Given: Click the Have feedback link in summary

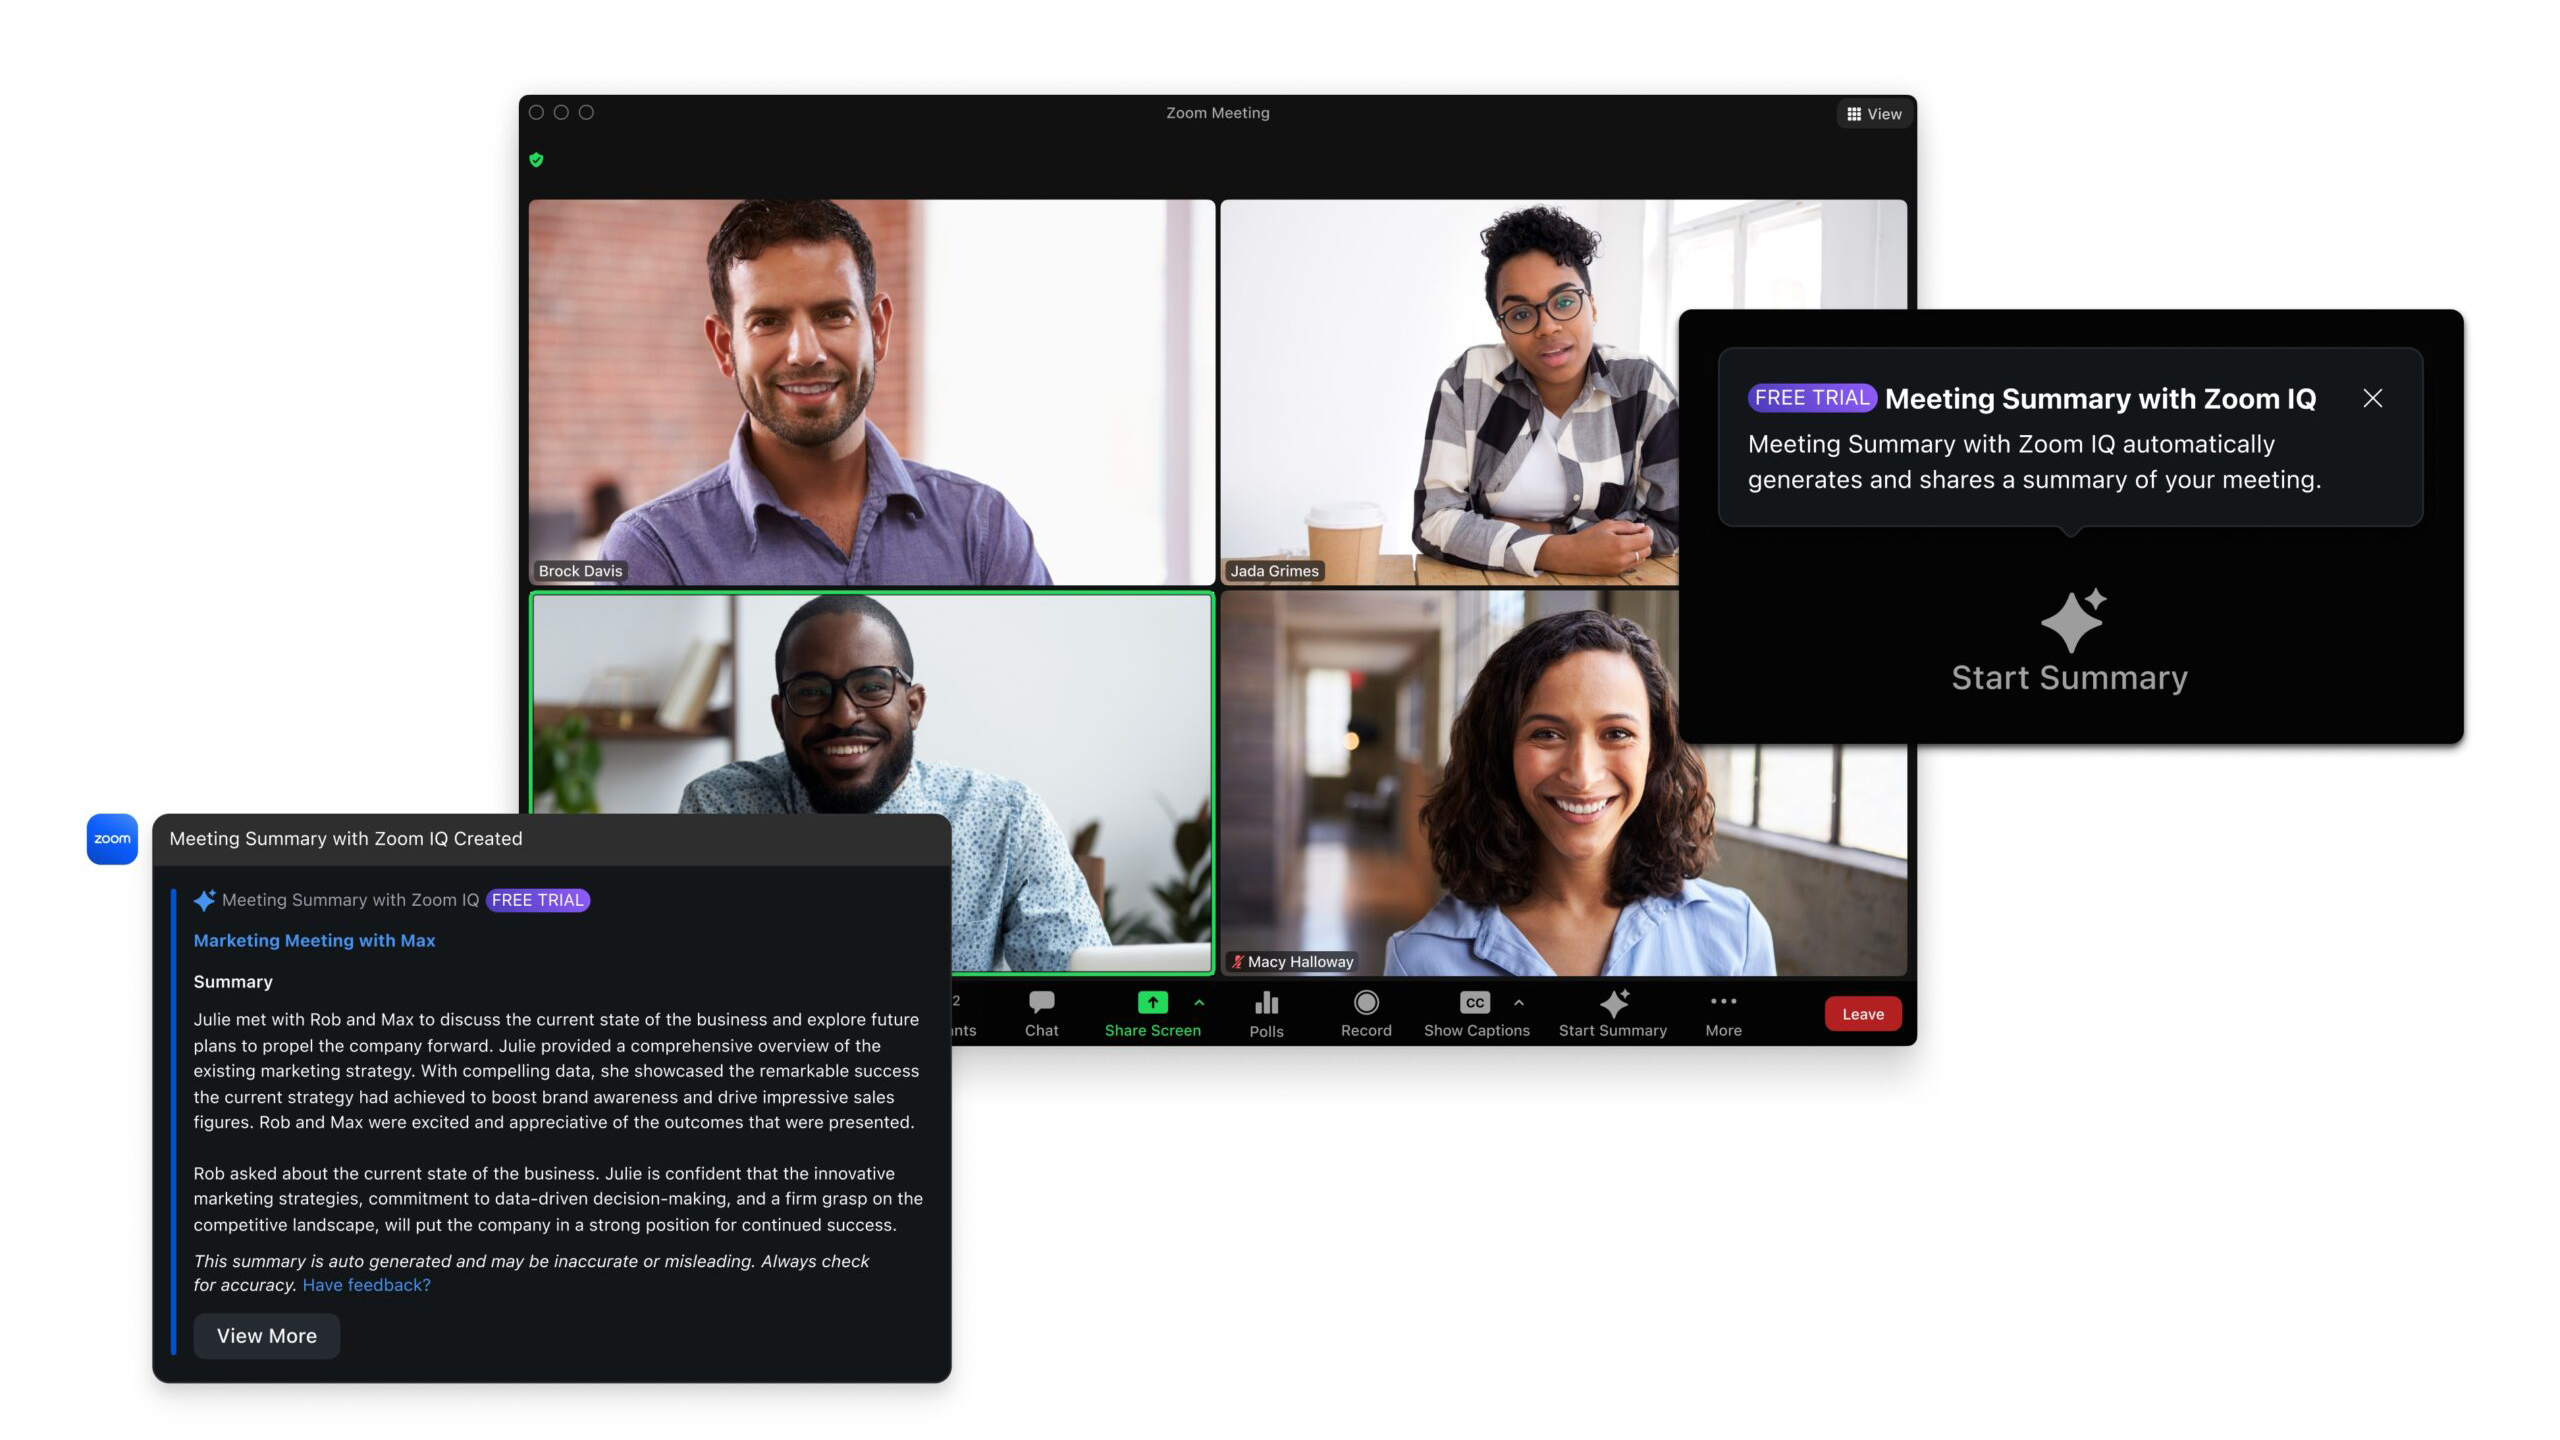Looking at the screenshot, I should [364, 1284].
